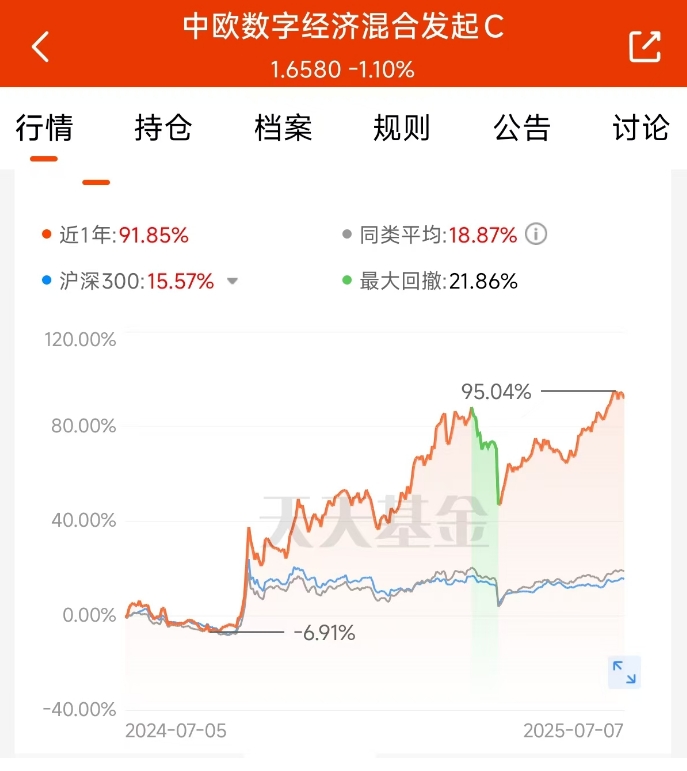This screenshot has height=771, width=687.
Task: Toggle the green 最大回撤 legend dot
Action: click(347, 280)
